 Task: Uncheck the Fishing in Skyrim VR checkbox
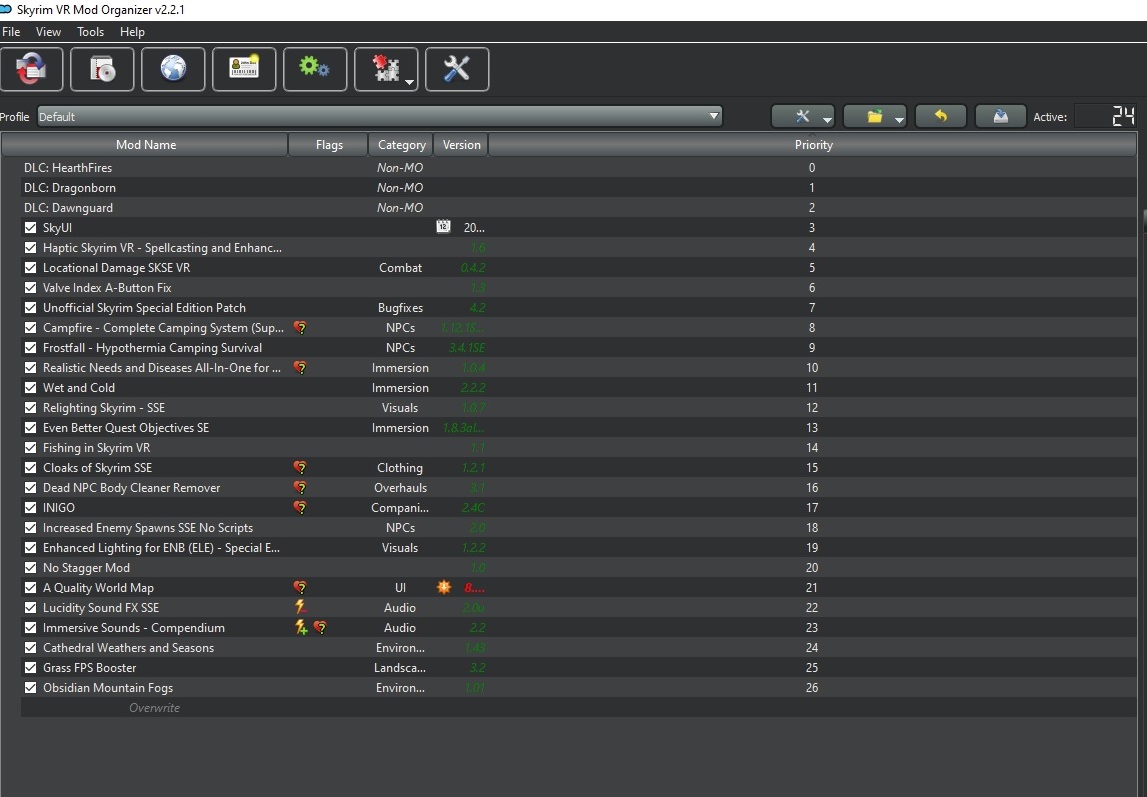point(31,447)
